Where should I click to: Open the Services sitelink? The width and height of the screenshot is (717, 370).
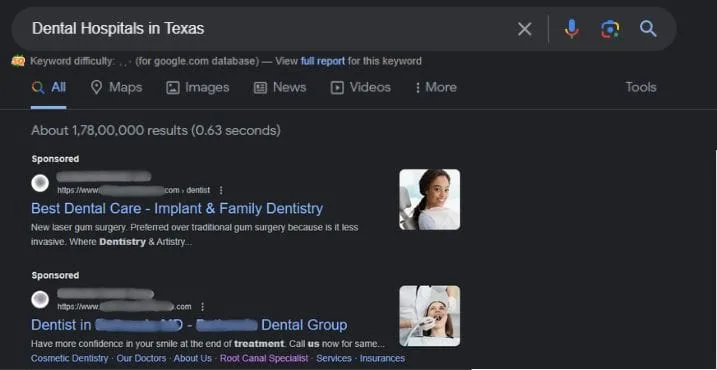pyautogui.click(x=334, y=358)
